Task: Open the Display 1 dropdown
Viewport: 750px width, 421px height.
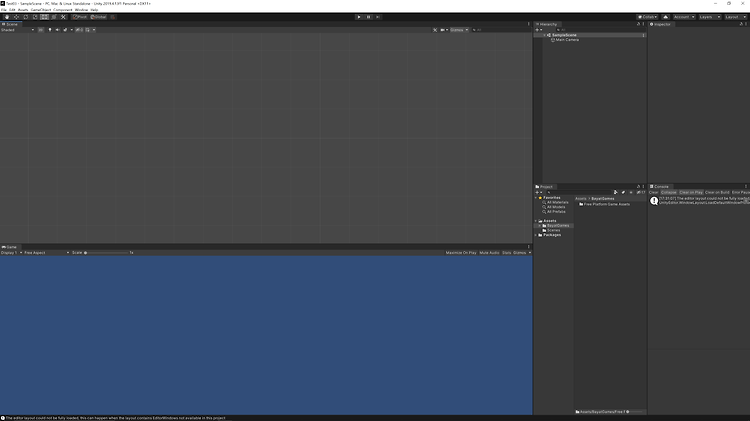Action: [11, 253]
